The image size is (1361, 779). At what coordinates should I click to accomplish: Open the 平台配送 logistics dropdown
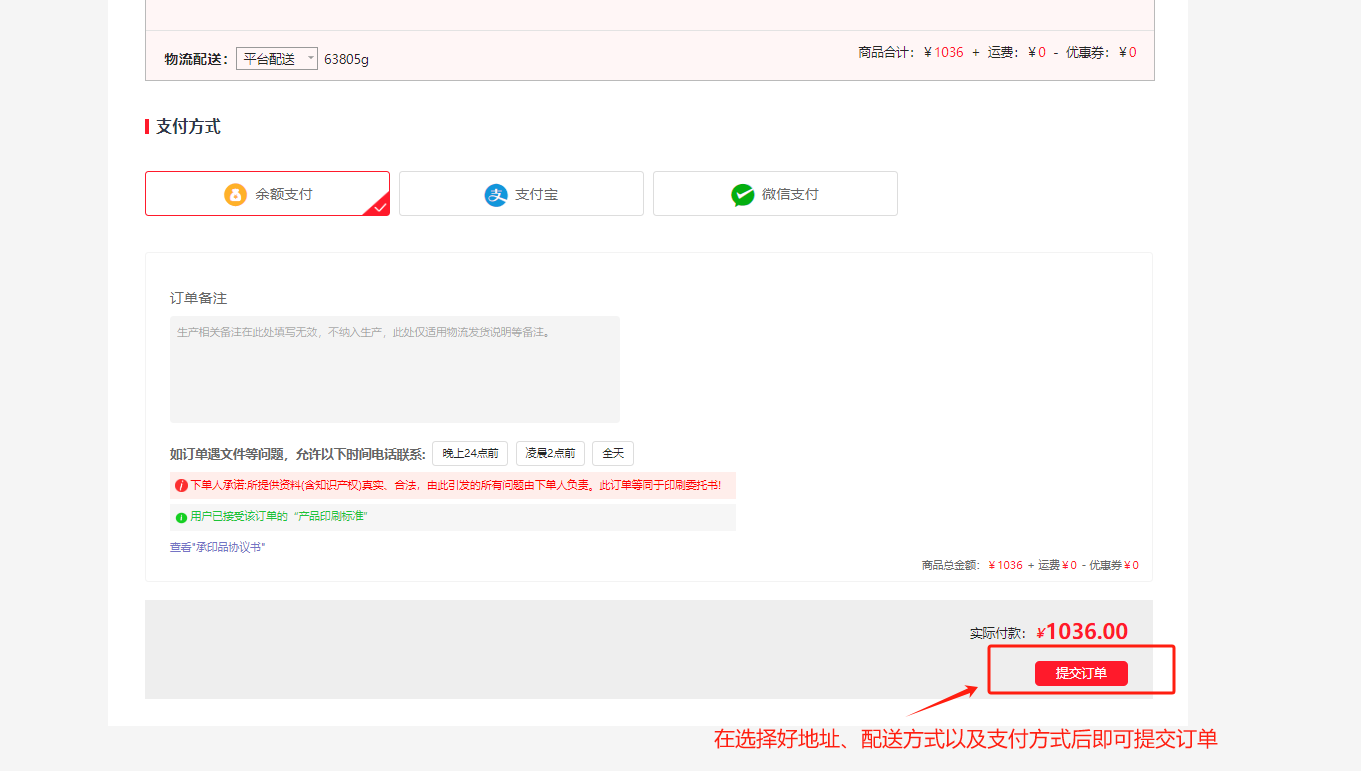click(277, 59)
